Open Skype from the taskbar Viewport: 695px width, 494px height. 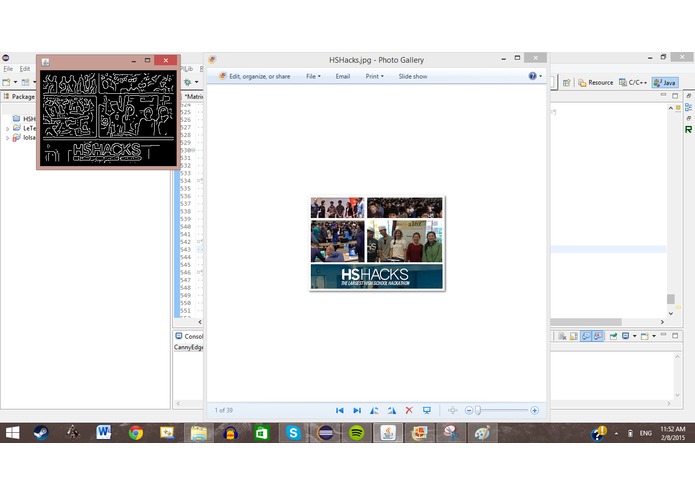[x=293, y=433]
